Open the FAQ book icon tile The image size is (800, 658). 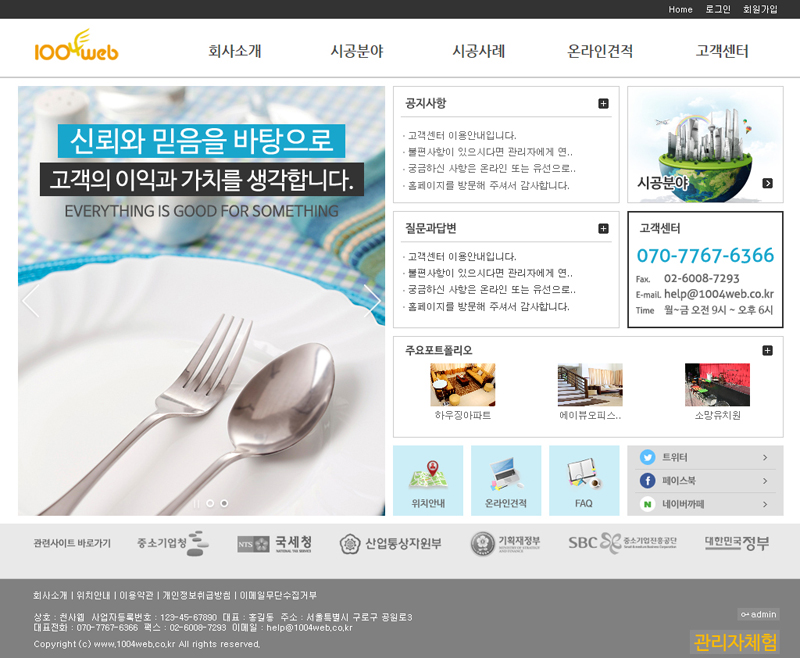[x=584, y=480]
